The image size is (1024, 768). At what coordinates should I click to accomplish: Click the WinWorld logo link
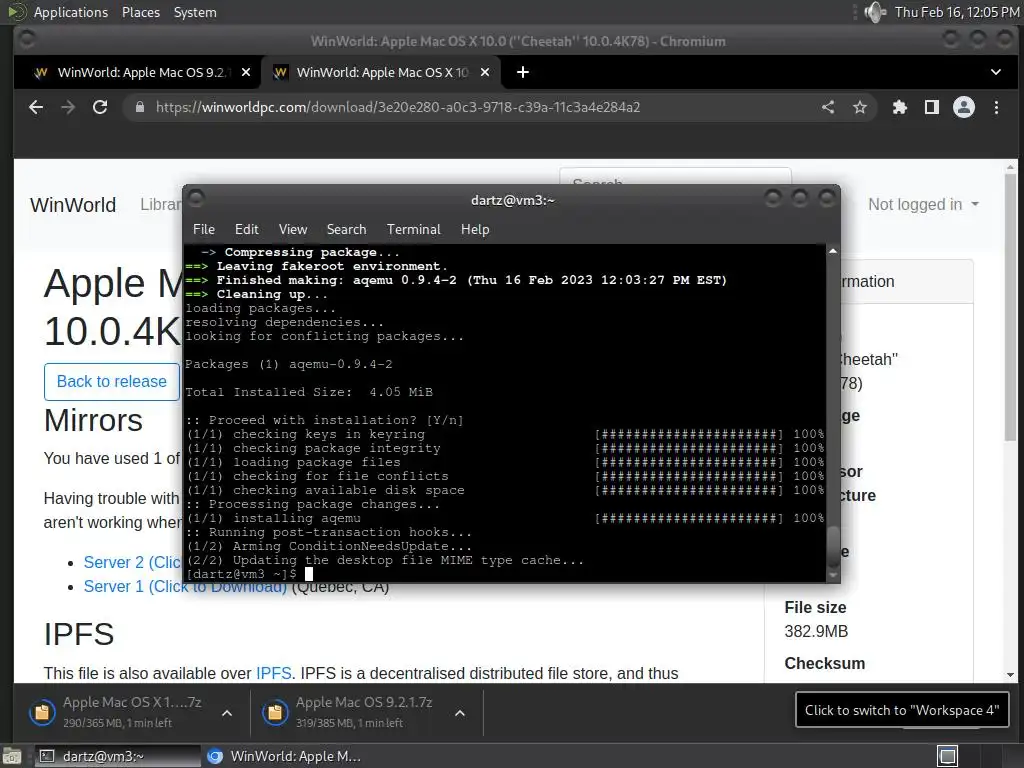click(73, 205)
